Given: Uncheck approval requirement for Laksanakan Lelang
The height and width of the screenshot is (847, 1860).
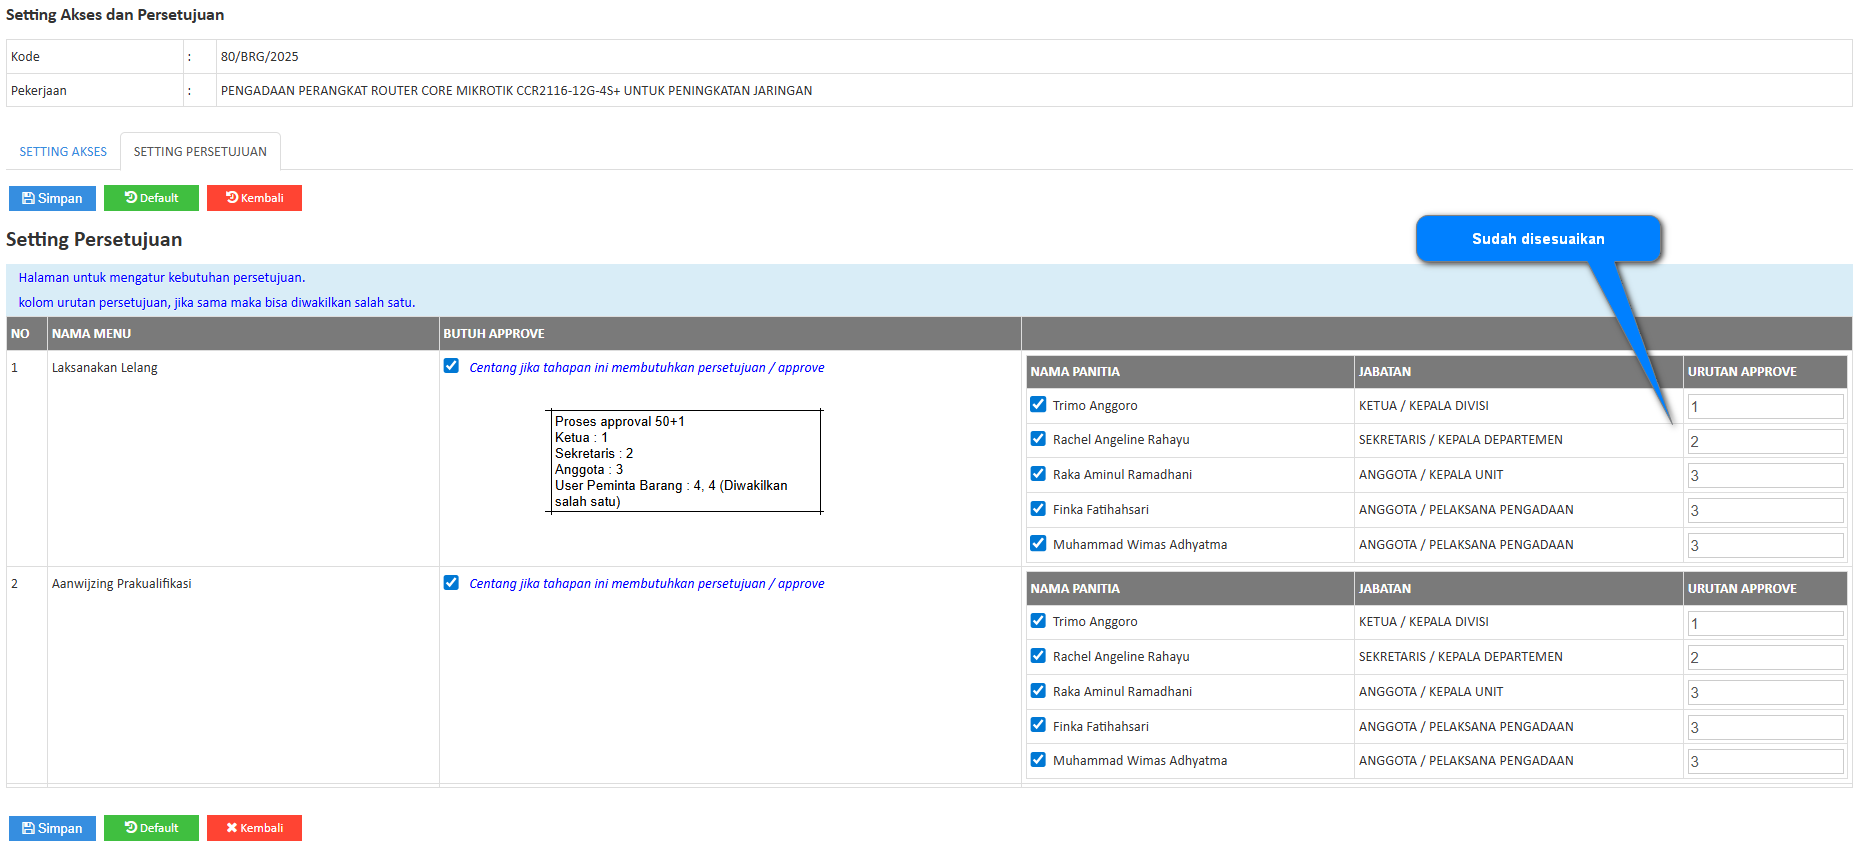Looking at the screenshot, I should (x=451, y=366).
